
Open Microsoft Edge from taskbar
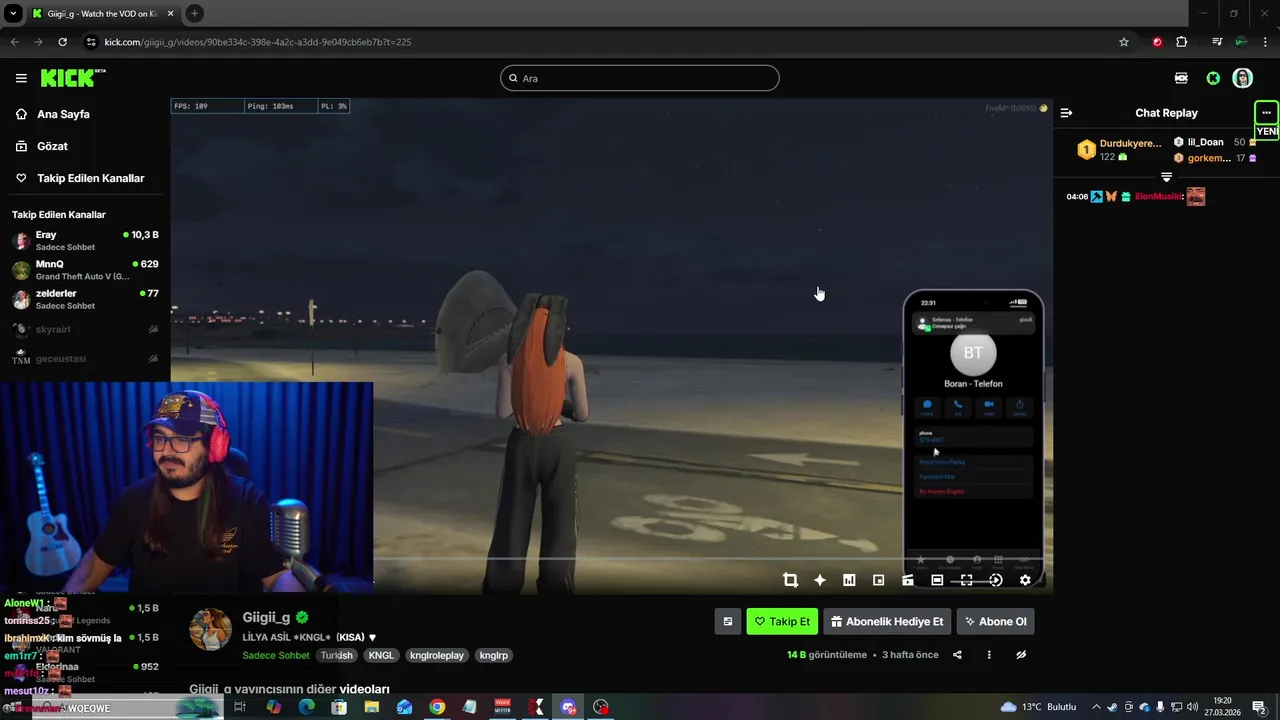click(306, 707)
